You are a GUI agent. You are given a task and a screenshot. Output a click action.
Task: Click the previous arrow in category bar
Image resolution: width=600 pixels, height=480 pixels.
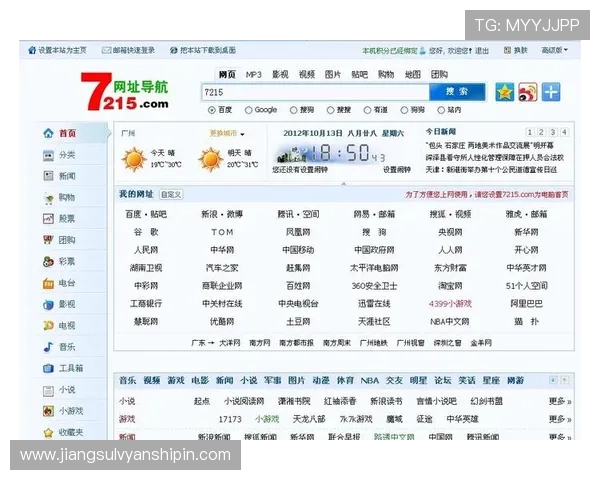click(x=553, y=380)
